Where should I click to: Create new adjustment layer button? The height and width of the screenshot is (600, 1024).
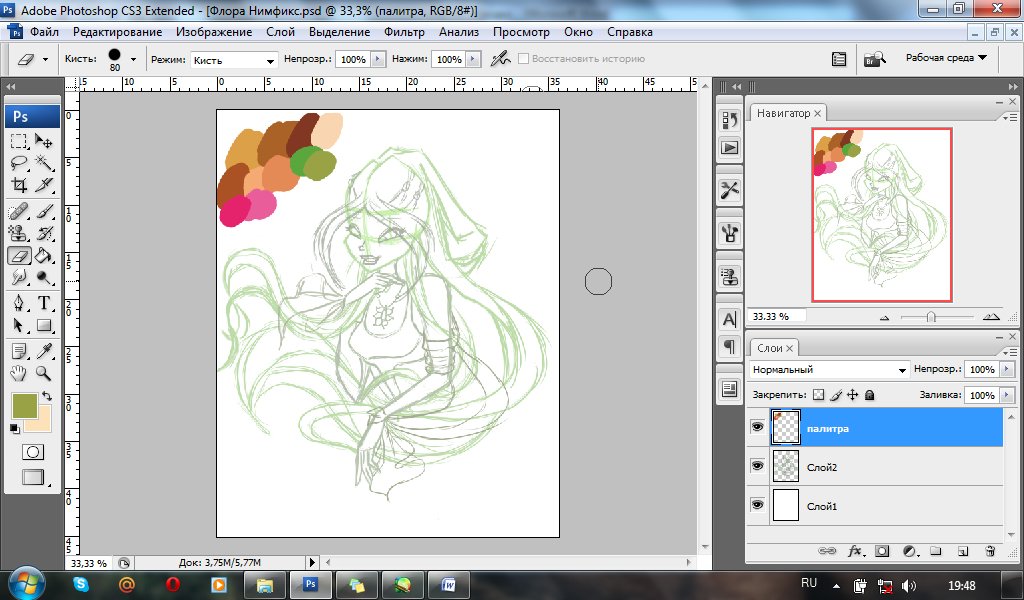(909, 551)
